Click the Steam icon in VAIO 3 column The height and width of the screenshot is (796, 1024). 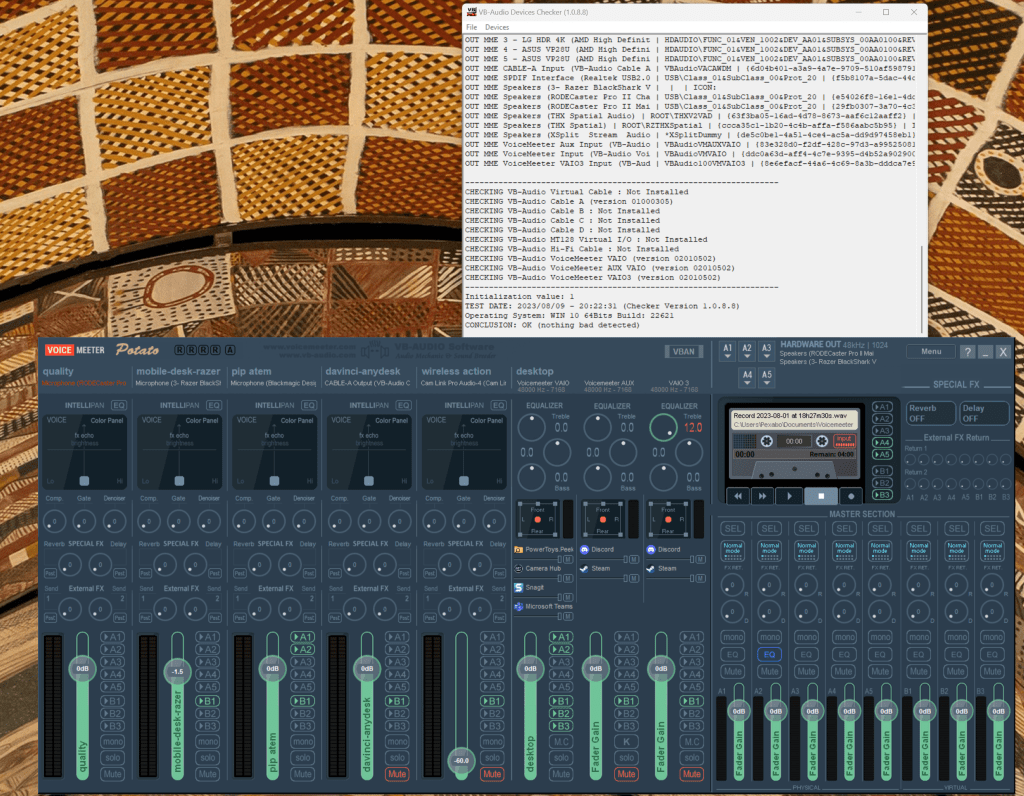[650, 569]
